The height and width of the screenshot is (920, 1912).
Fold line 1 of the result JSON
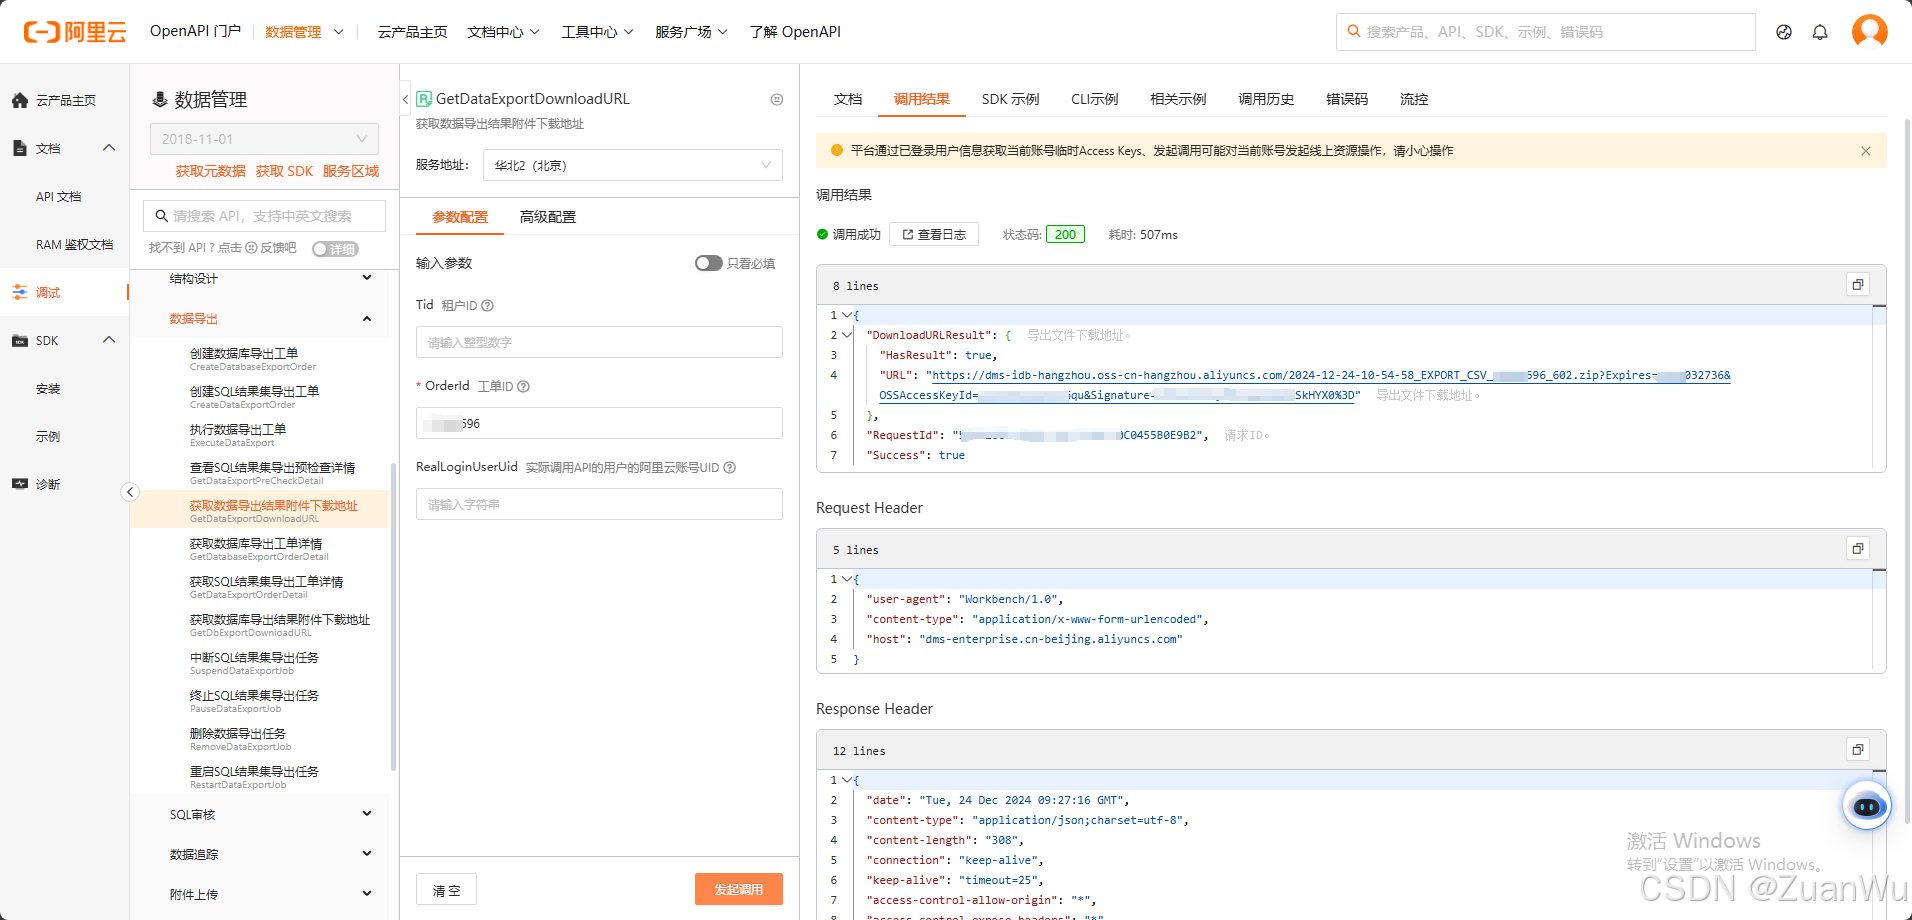pos(847,315)
